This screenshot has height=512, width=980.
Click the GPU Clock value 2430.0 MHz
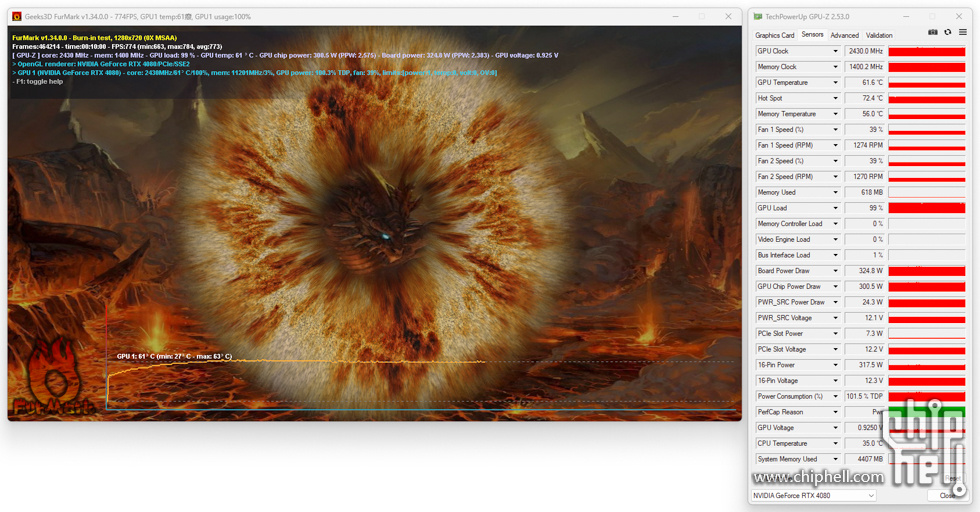coord(864,51)
